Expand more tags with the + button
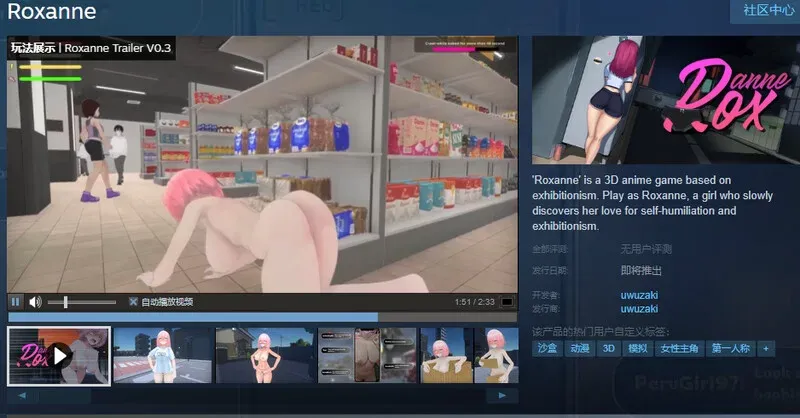The width and height of the screenshot is (800, 418). [766, 348]
